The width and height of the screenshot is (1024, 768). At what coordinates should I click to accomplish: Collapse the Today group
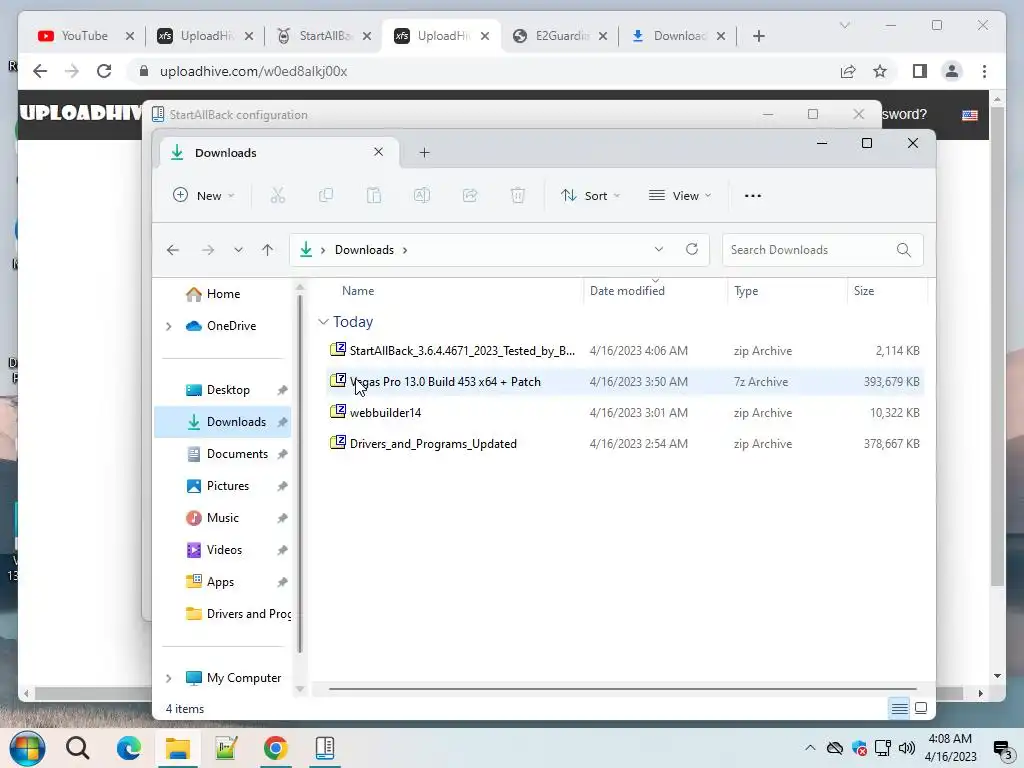323,322
